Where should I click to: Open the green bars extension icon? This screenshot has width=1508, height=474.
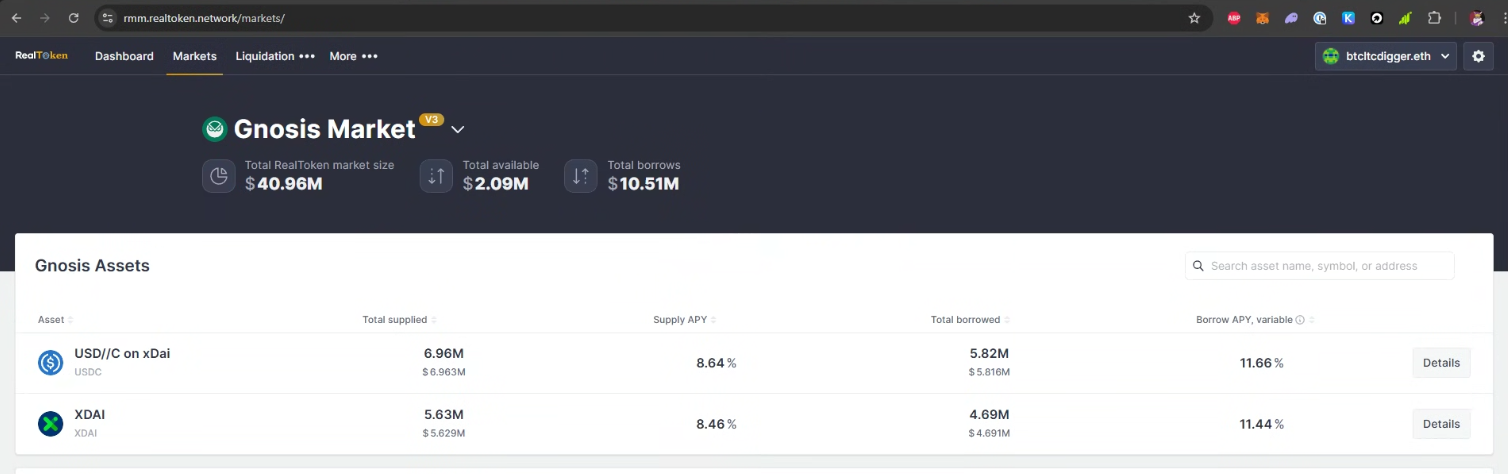(1405, 18)
